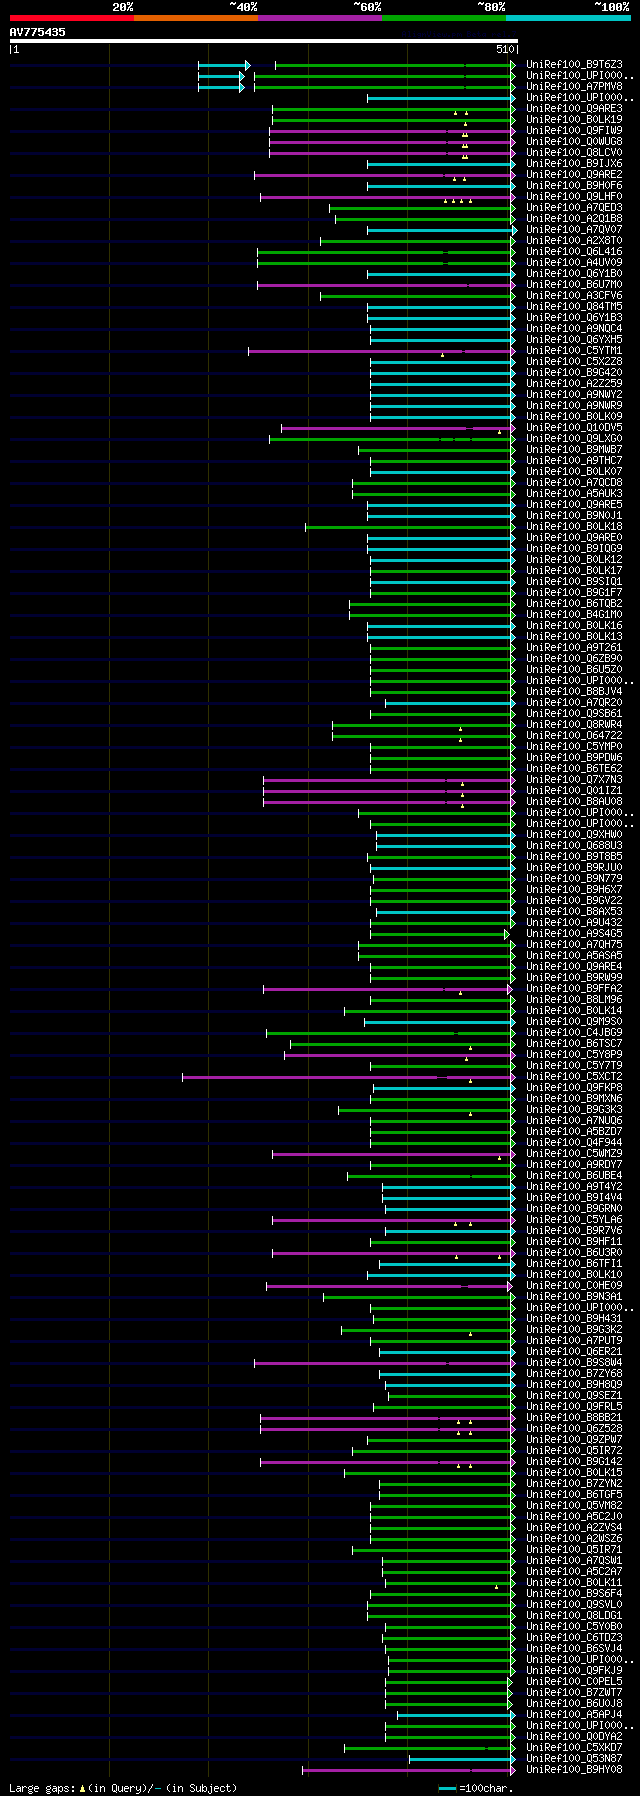This screenshot has width=640, height=1796.
Task: Click hit label UniRef100_B9IJX6
Action: click(574, 164)
